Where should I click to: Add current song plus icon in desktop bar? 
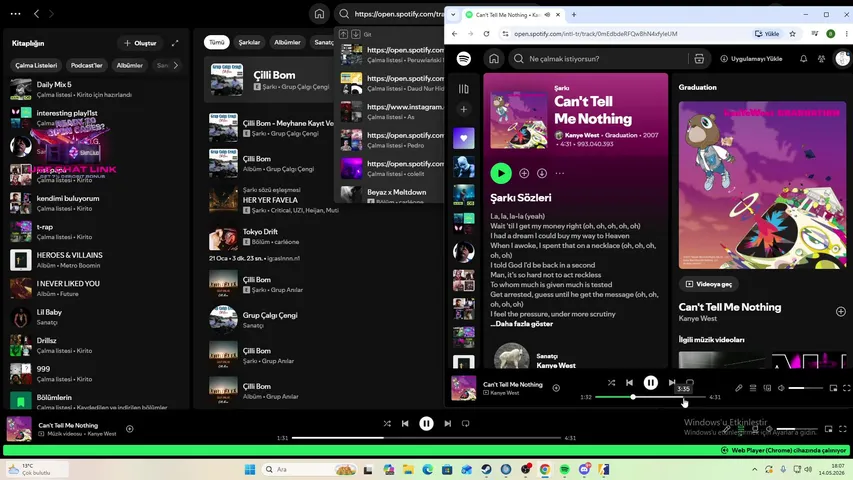[129, 429]
